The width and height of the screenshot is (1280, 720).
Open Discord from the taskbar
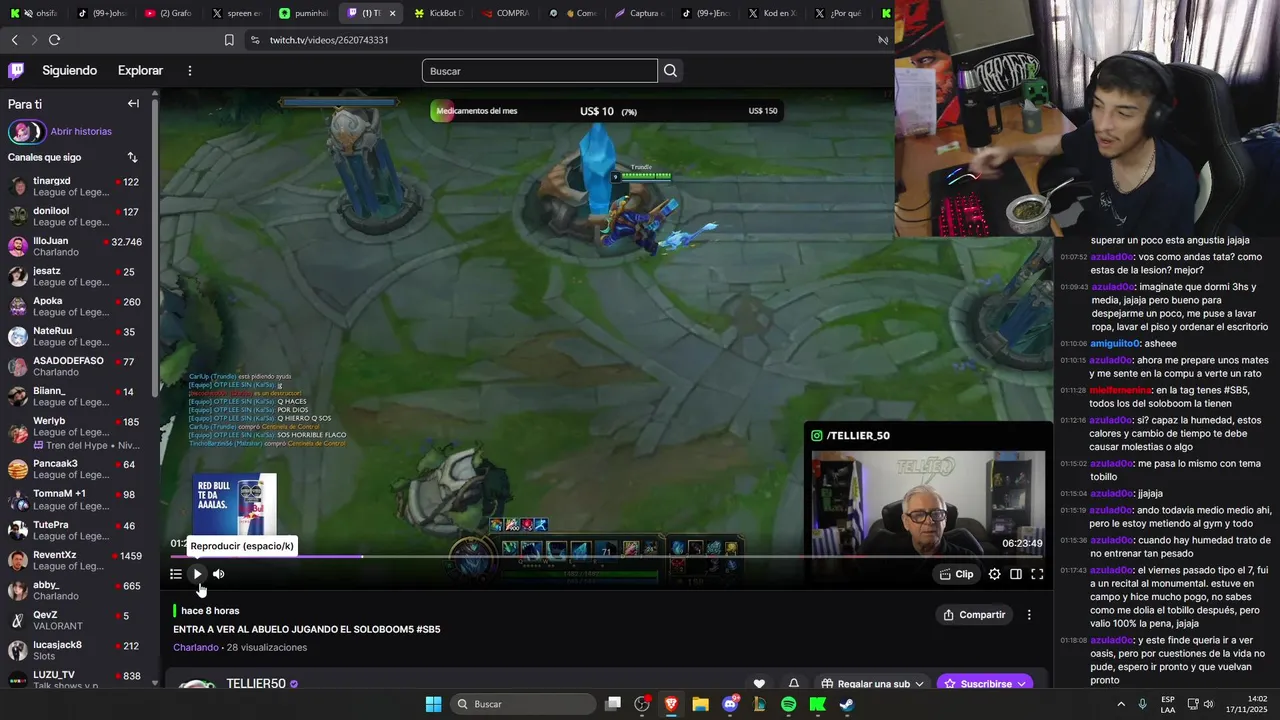[x=730, y=704]
